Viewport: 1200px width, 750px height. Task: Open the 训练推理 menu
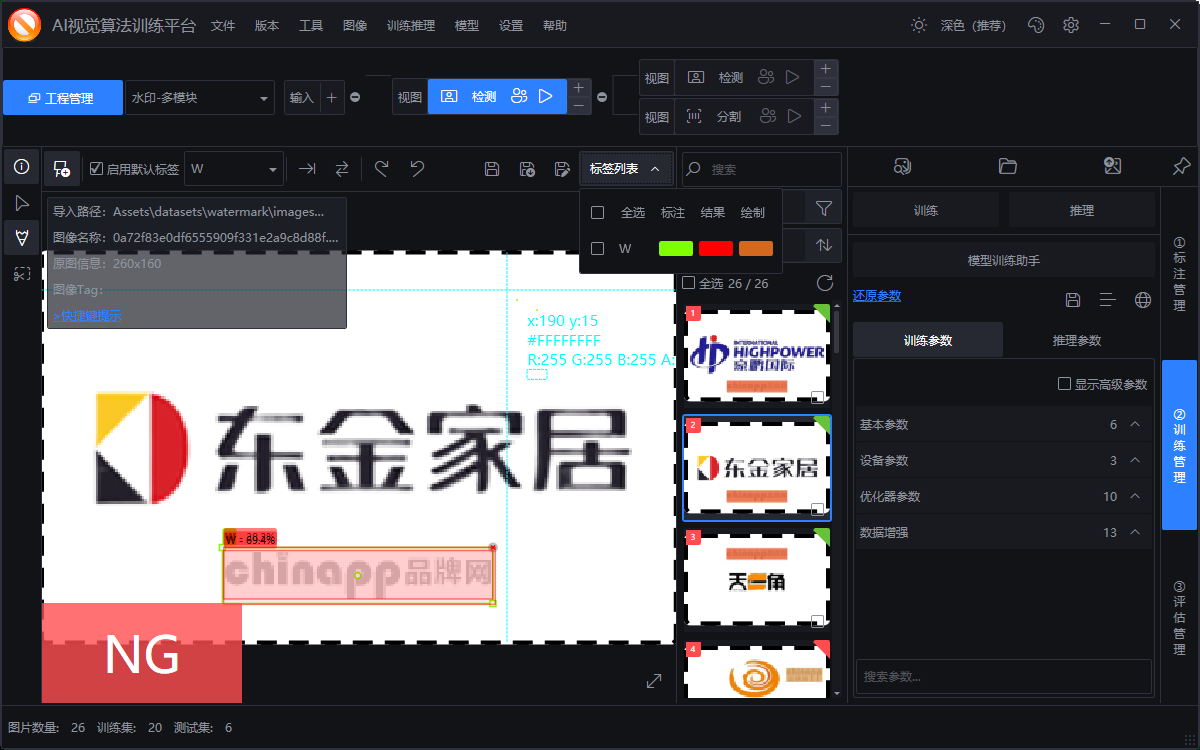click(x=411, y=26)
